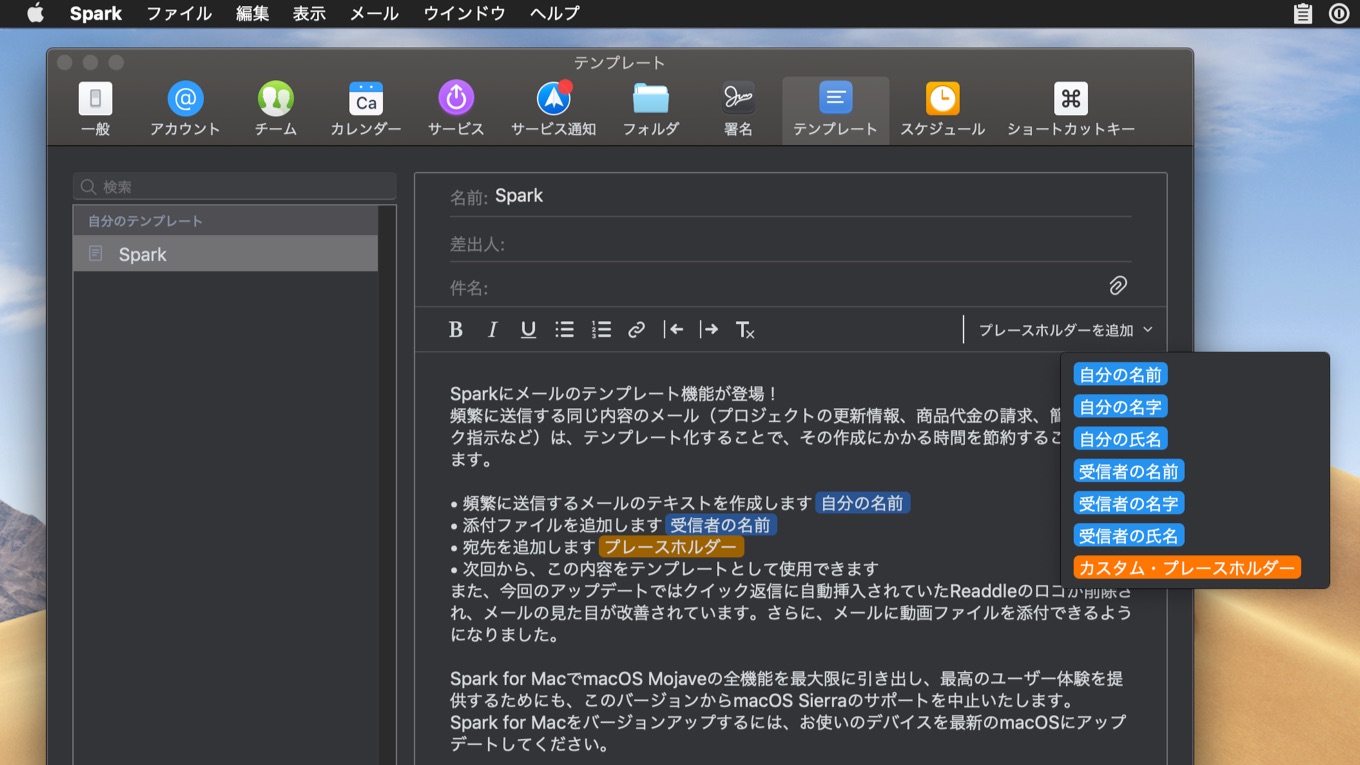Select the Spark template in list
This screenshot has width=1360, height=765.
click(x=225, y=254)
